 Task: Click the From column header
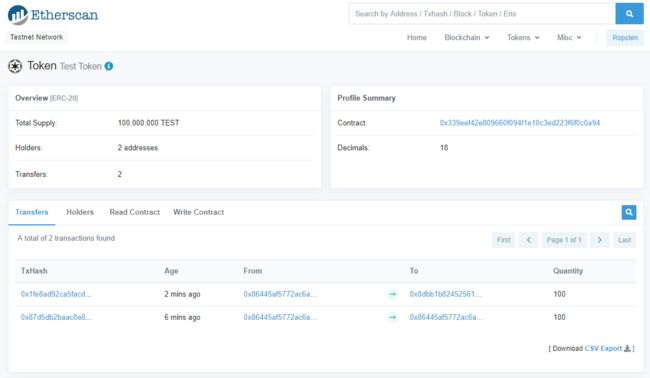pos(252,271)
